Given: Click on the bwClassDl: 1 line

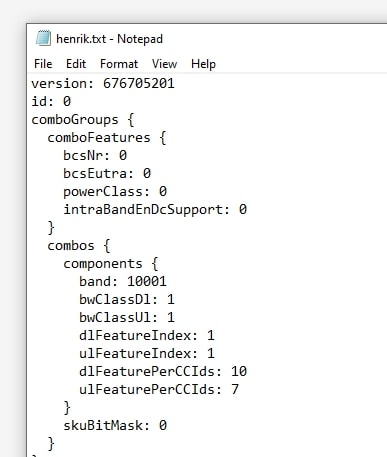Looking at the screenshot, I should coord(127,299).
